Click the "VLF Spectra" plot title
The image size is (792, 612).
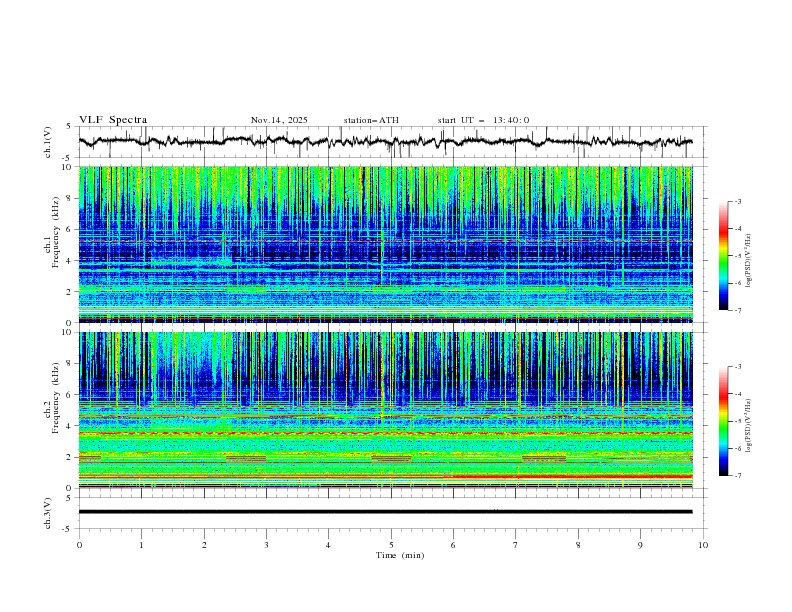click(113, 120)
